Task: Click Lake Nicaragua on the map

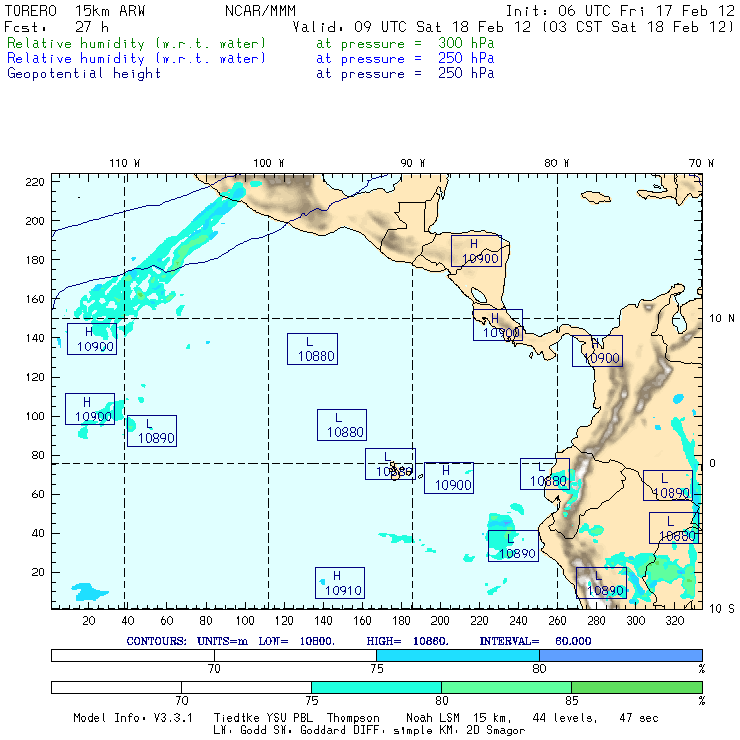Action: [x=479, y=295]
